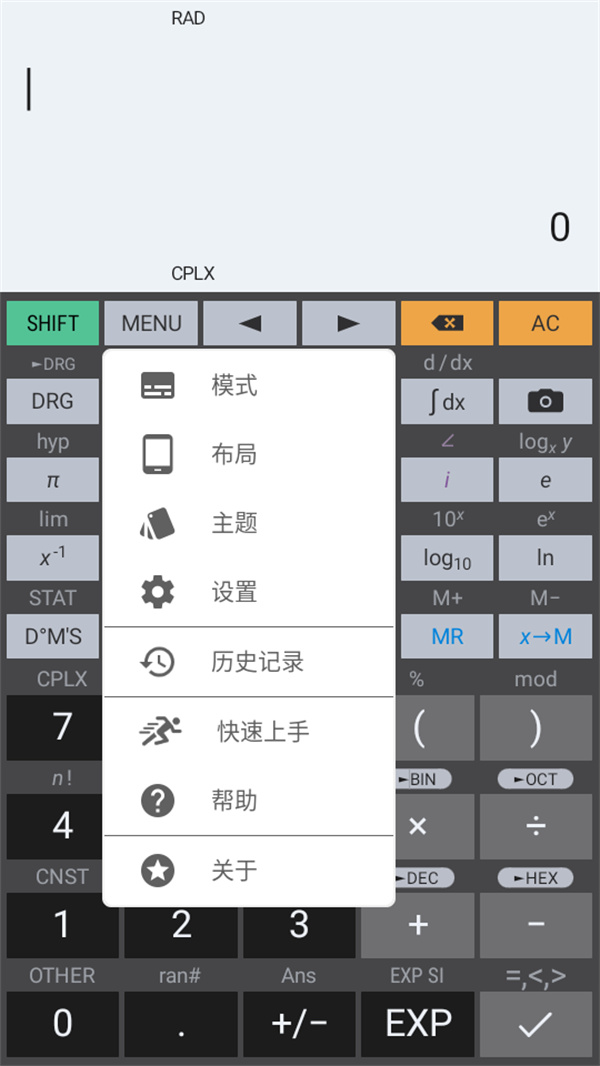Move cursor left with the left arrow key
The image size is (600, 1066).
(x=250, y=323)
